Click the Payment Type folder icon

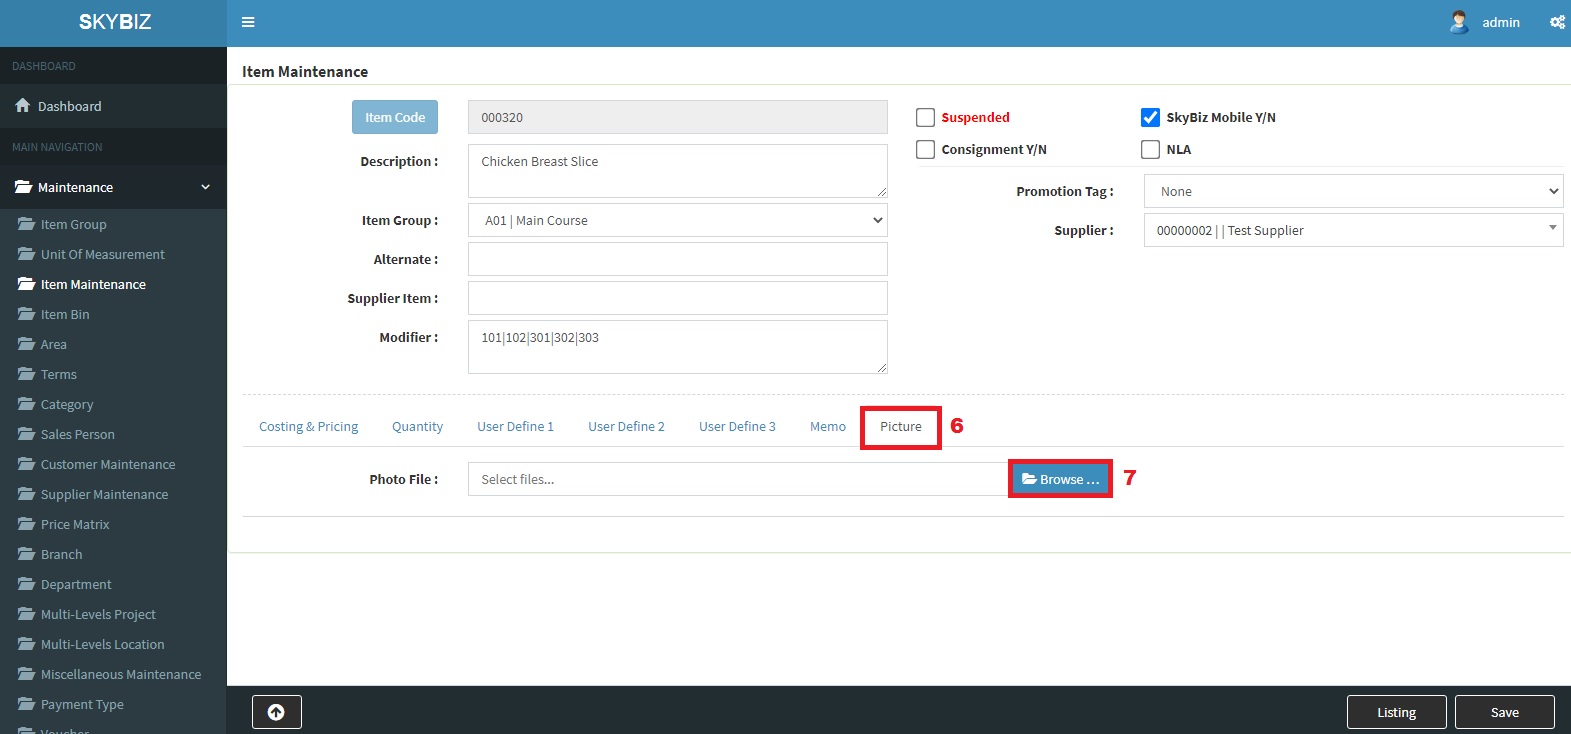coord(26,704)
